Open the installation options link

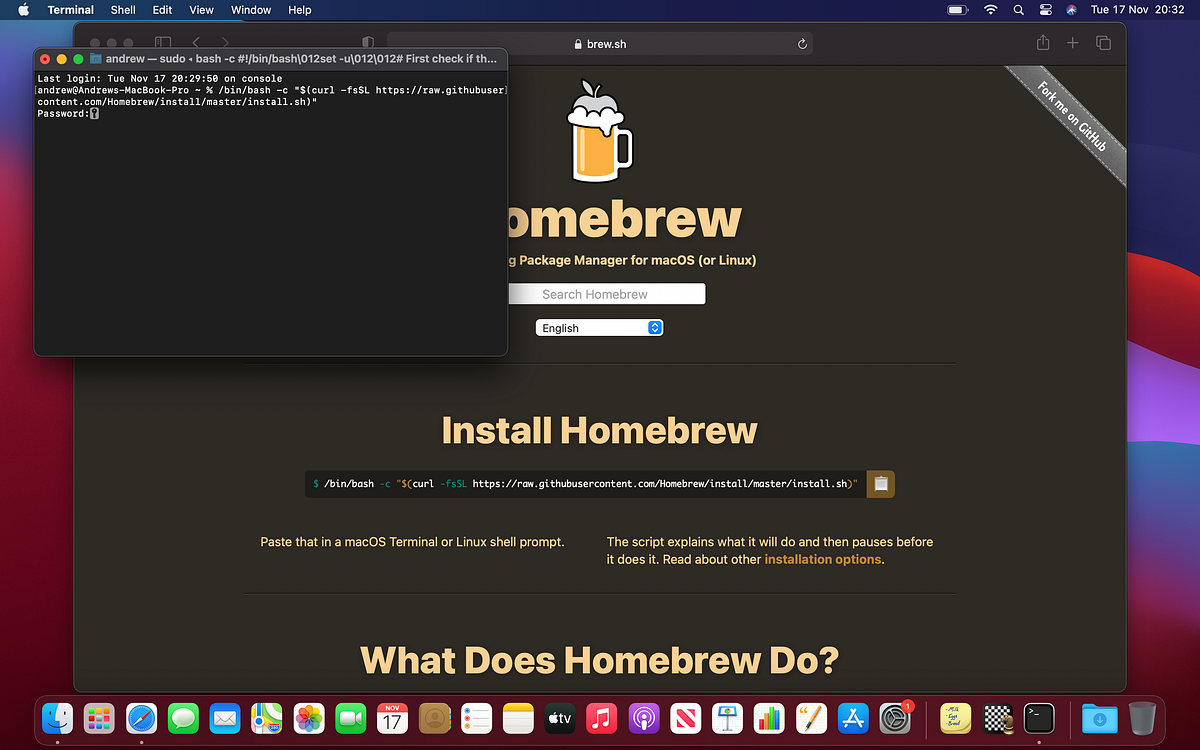pyautogui.click(x=822, y=559)
